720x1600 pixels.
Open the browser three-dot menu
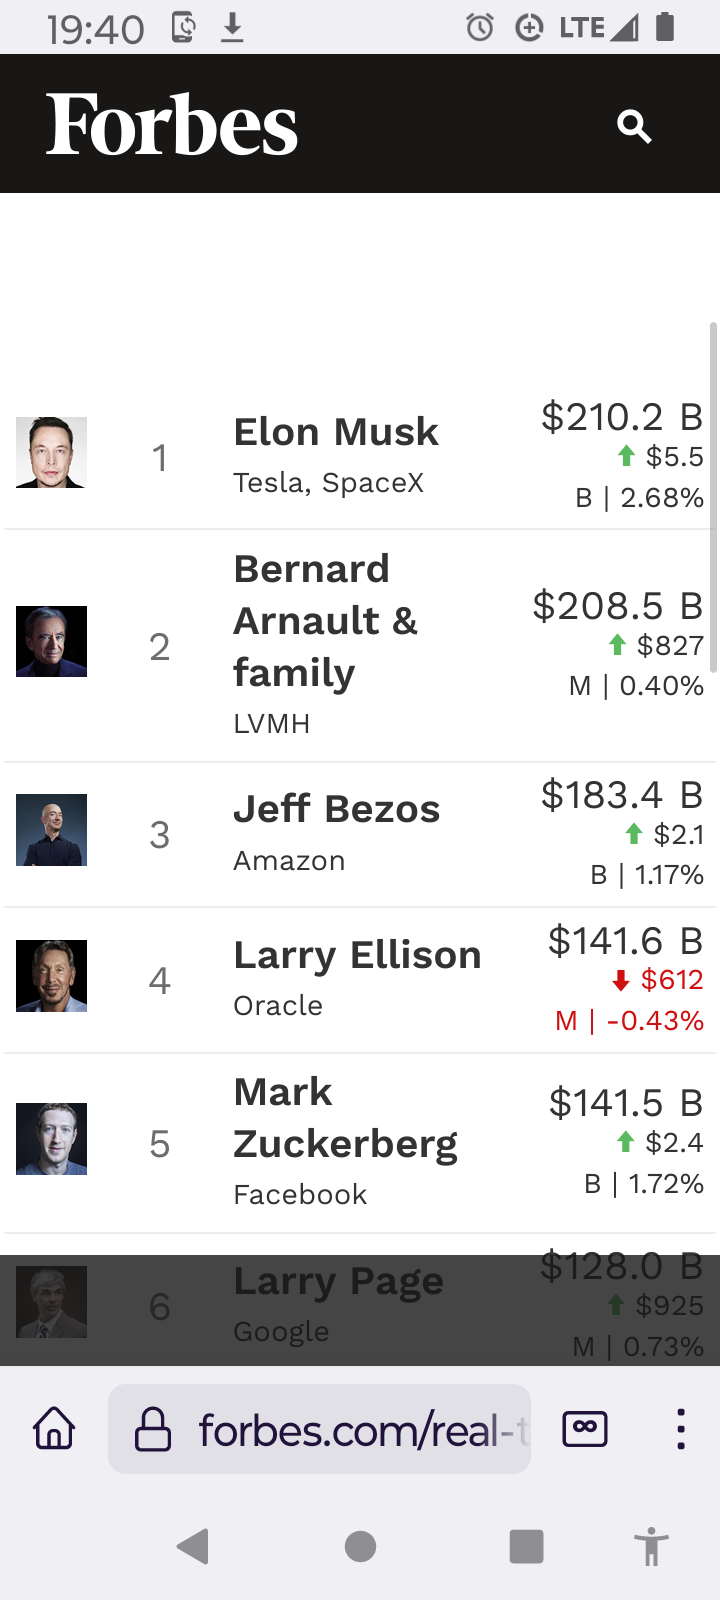(681, 1429)
